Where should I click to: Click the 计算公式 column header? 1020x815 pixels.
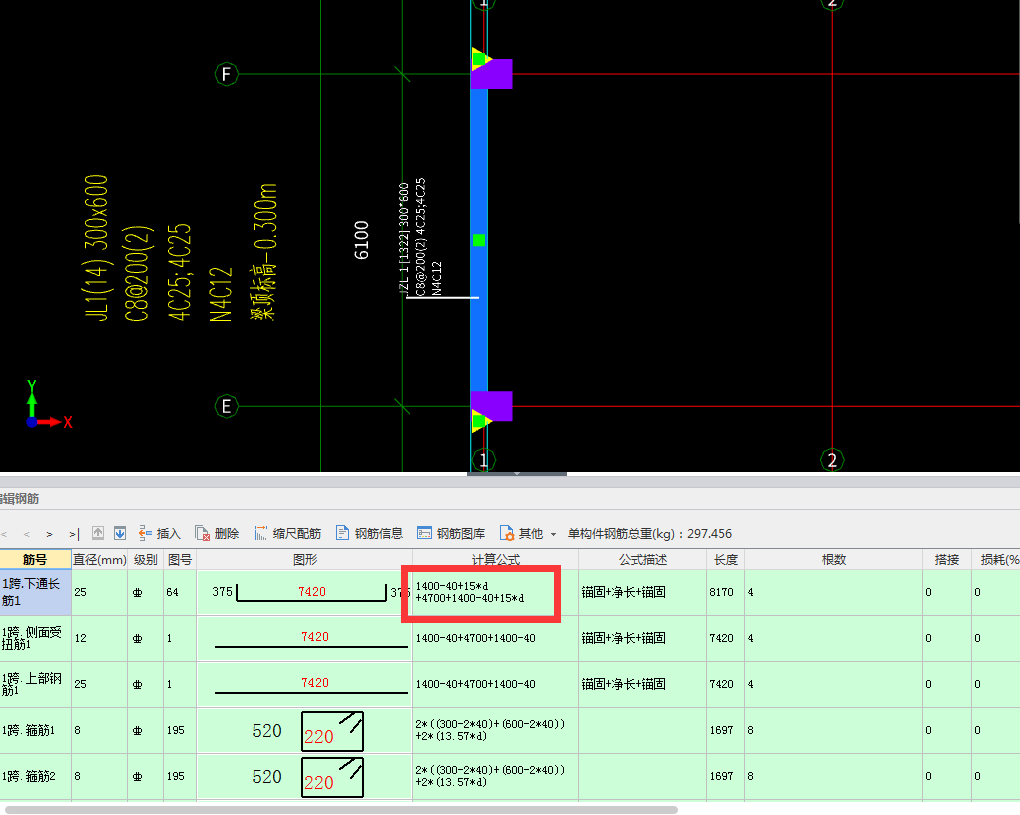(495, 560)
